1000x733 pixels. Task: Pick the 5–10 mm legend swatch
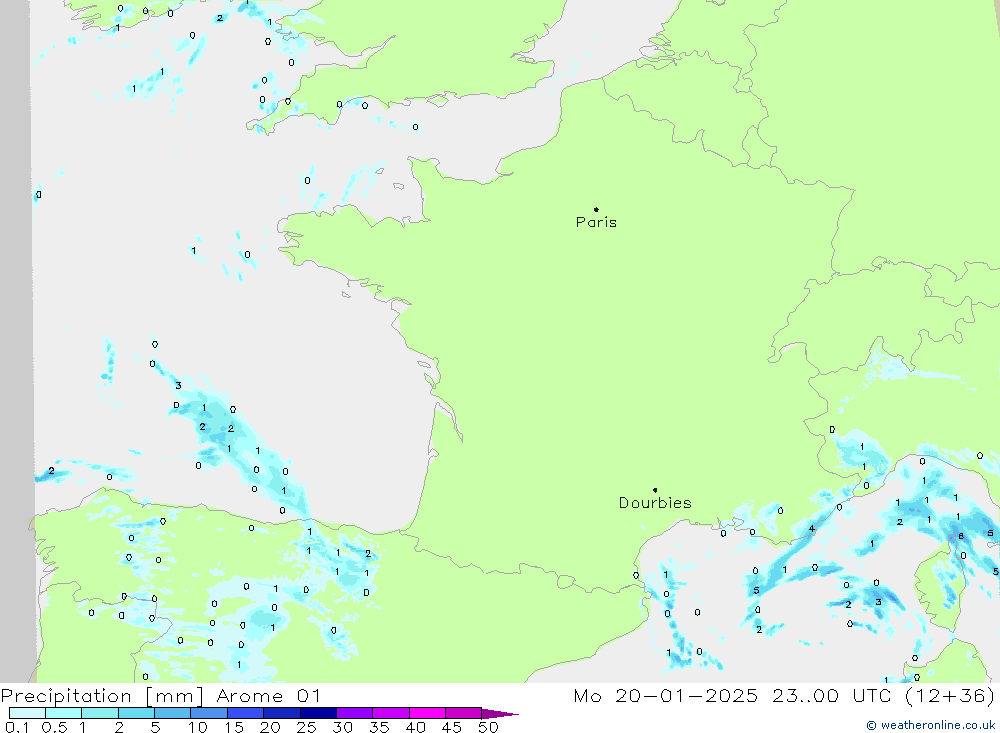pos(173,713)
